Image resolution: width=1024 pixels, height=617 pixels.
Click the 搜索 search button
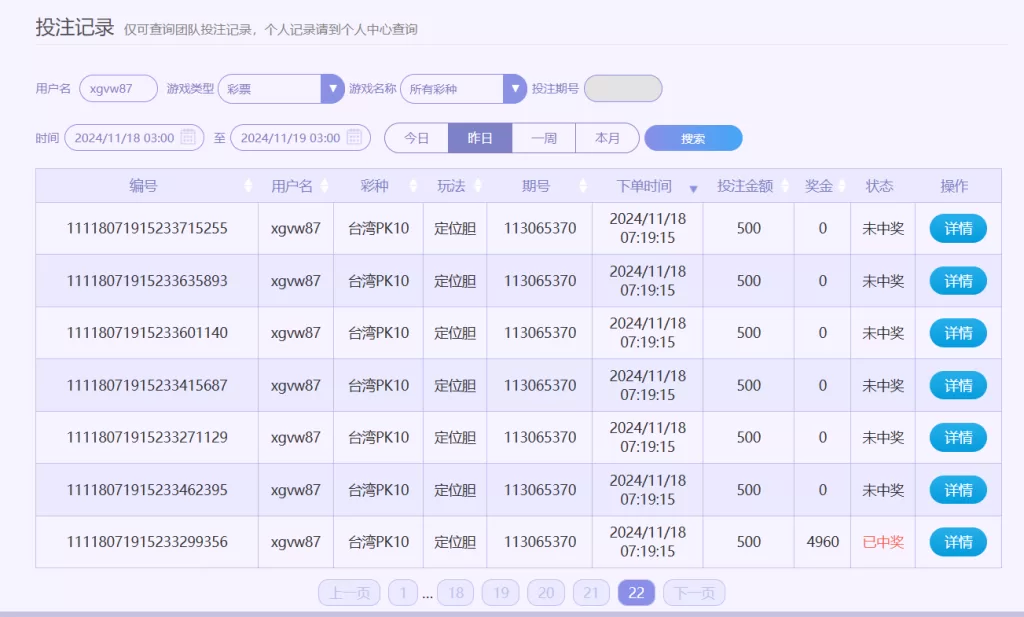[693, 138]
